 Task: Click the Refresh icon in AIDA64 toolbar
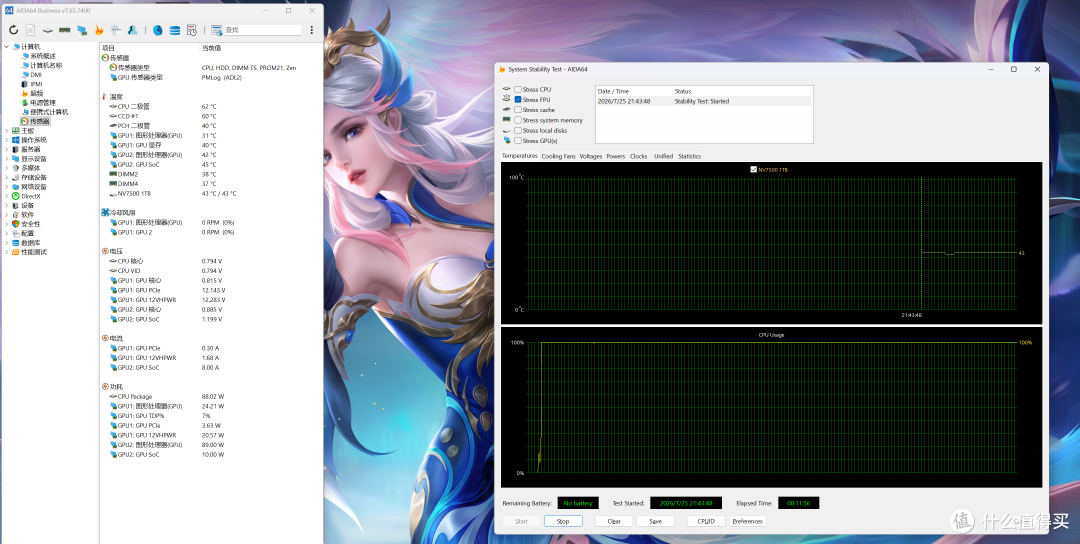point(13,30)
